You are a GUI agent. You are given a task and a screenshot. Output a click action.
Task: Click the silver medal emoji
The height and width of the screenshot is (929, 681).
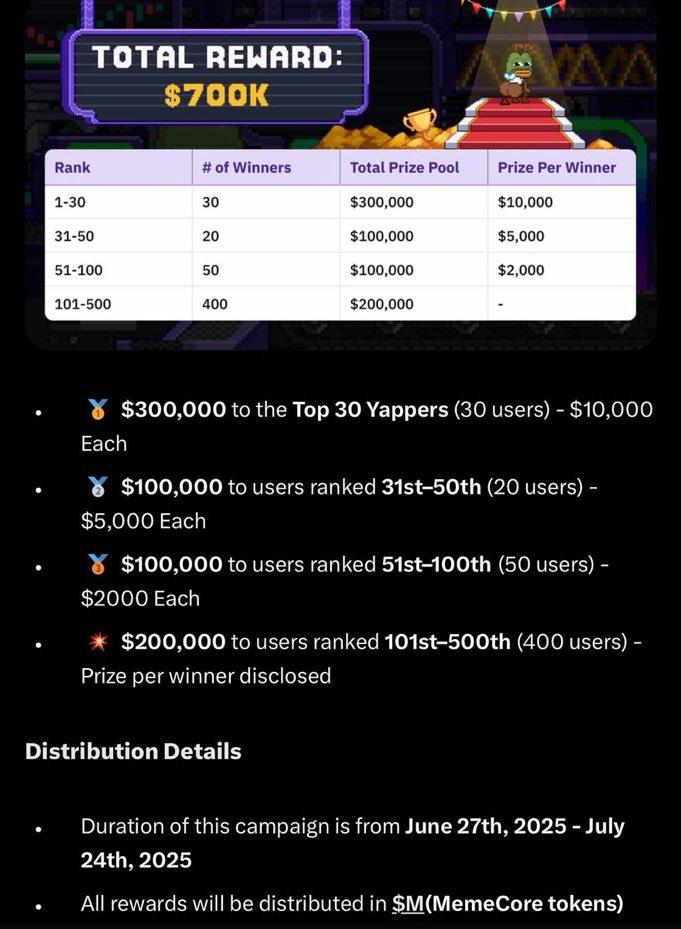[97, 487]
